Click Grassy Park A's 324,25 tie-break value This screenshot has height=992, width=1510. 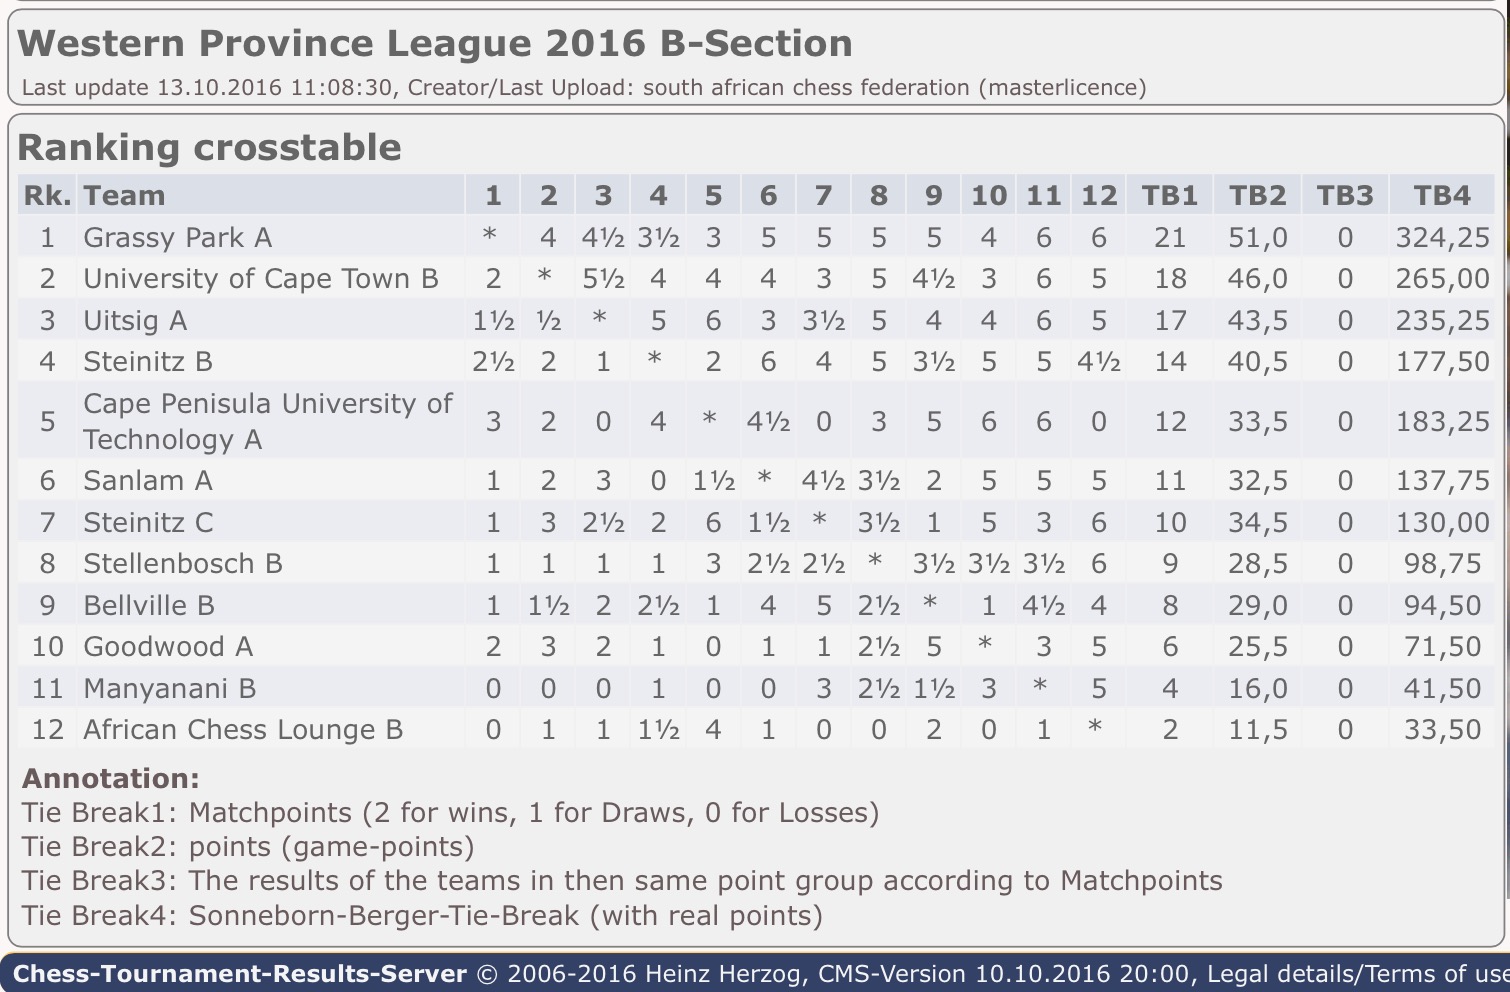[1442, 238]
